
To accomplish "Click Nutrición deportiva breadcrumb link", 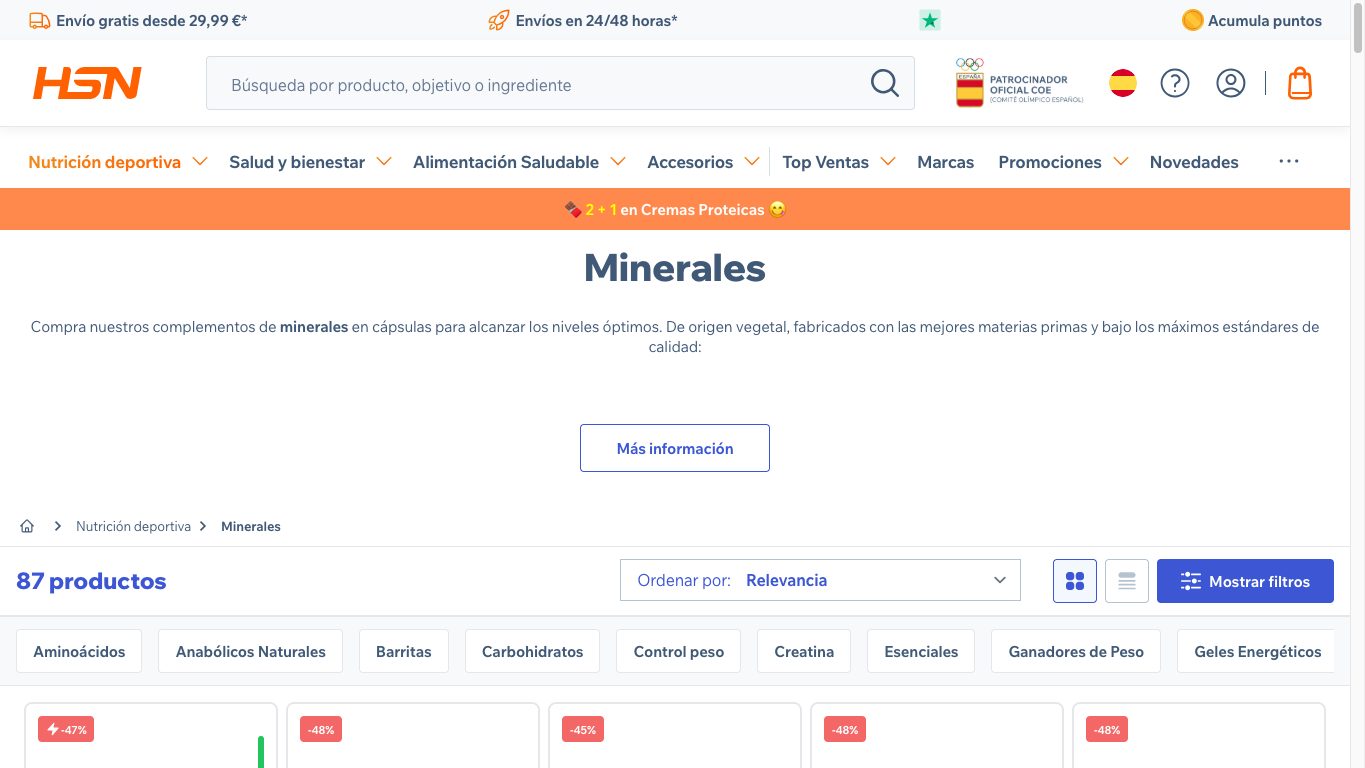I will click(x=133, y=526).
